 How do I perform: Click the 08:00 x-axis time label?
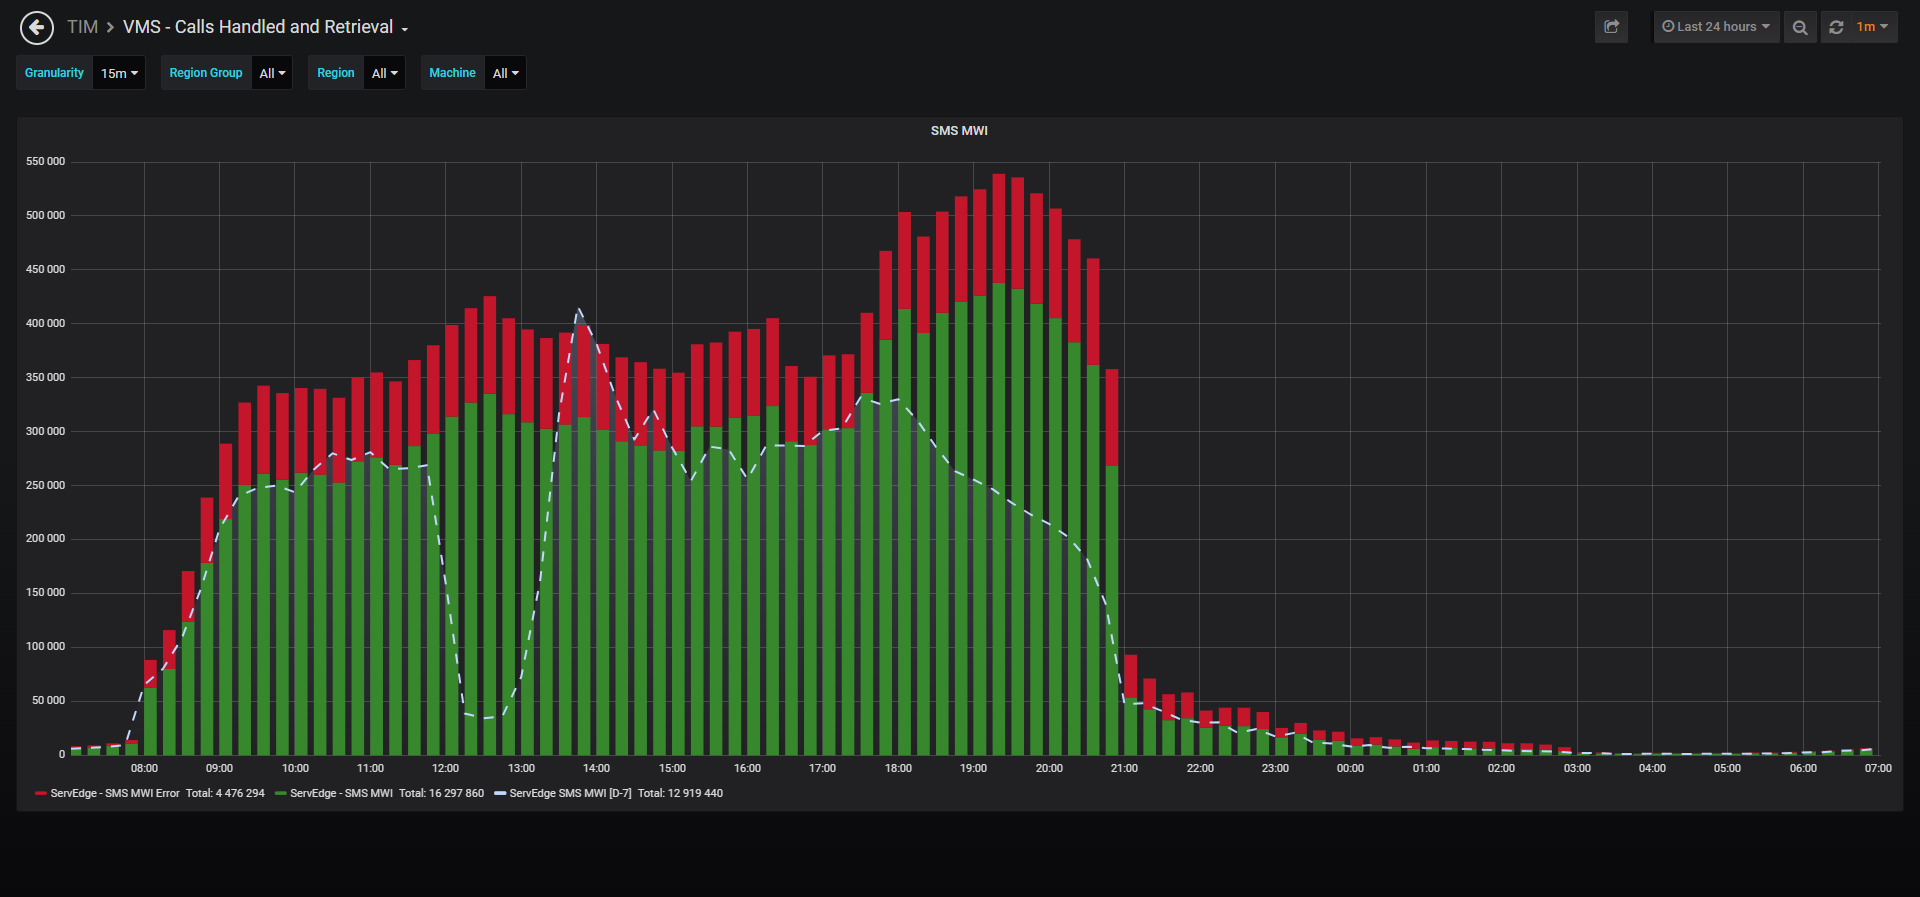pyautogui.click(x=144, y=768)
